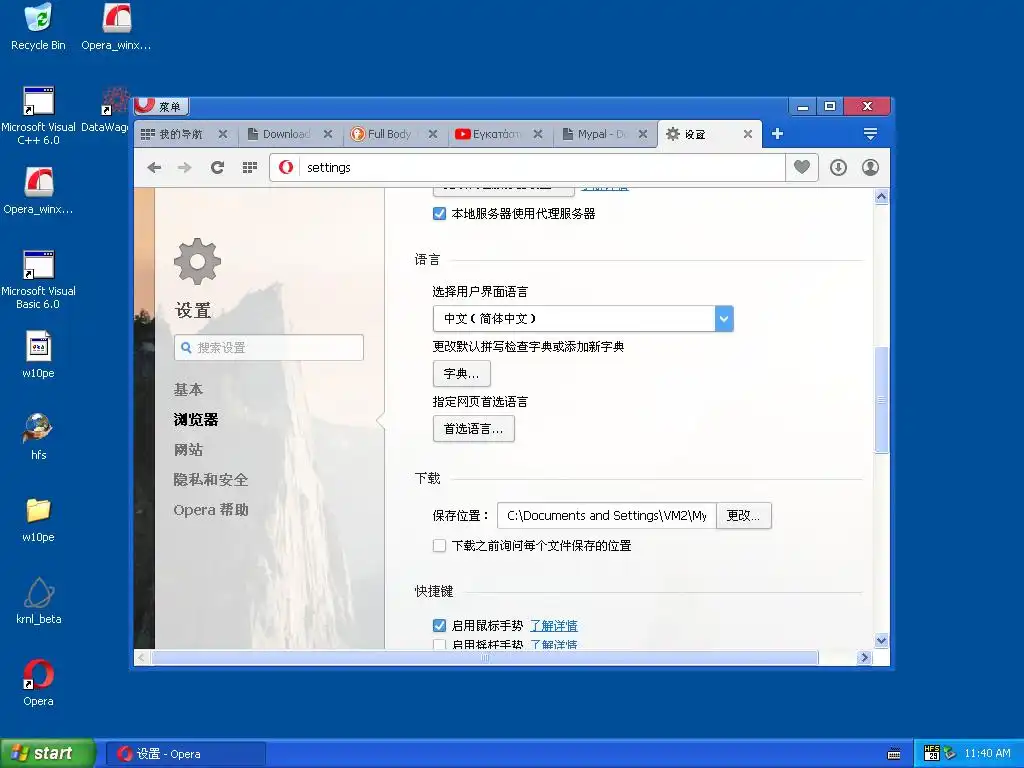Select the Recycle Bin desktop icon
Image resolution: width=1024 pixels, height=768 pixels.
tap(38, 27)
